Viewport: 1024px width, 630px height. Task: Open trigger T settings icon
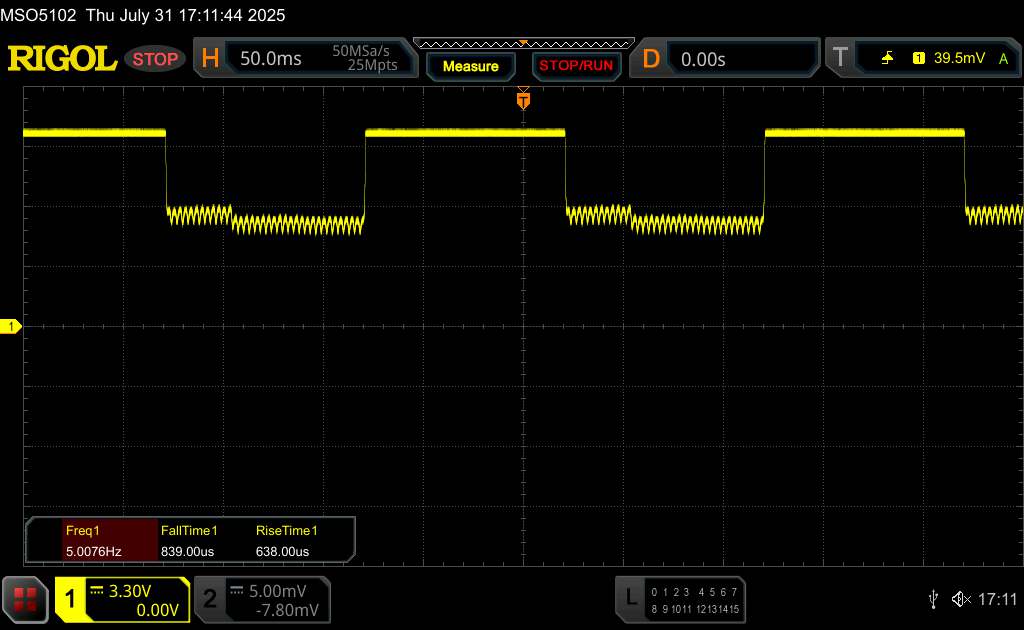tap(840, 57)
